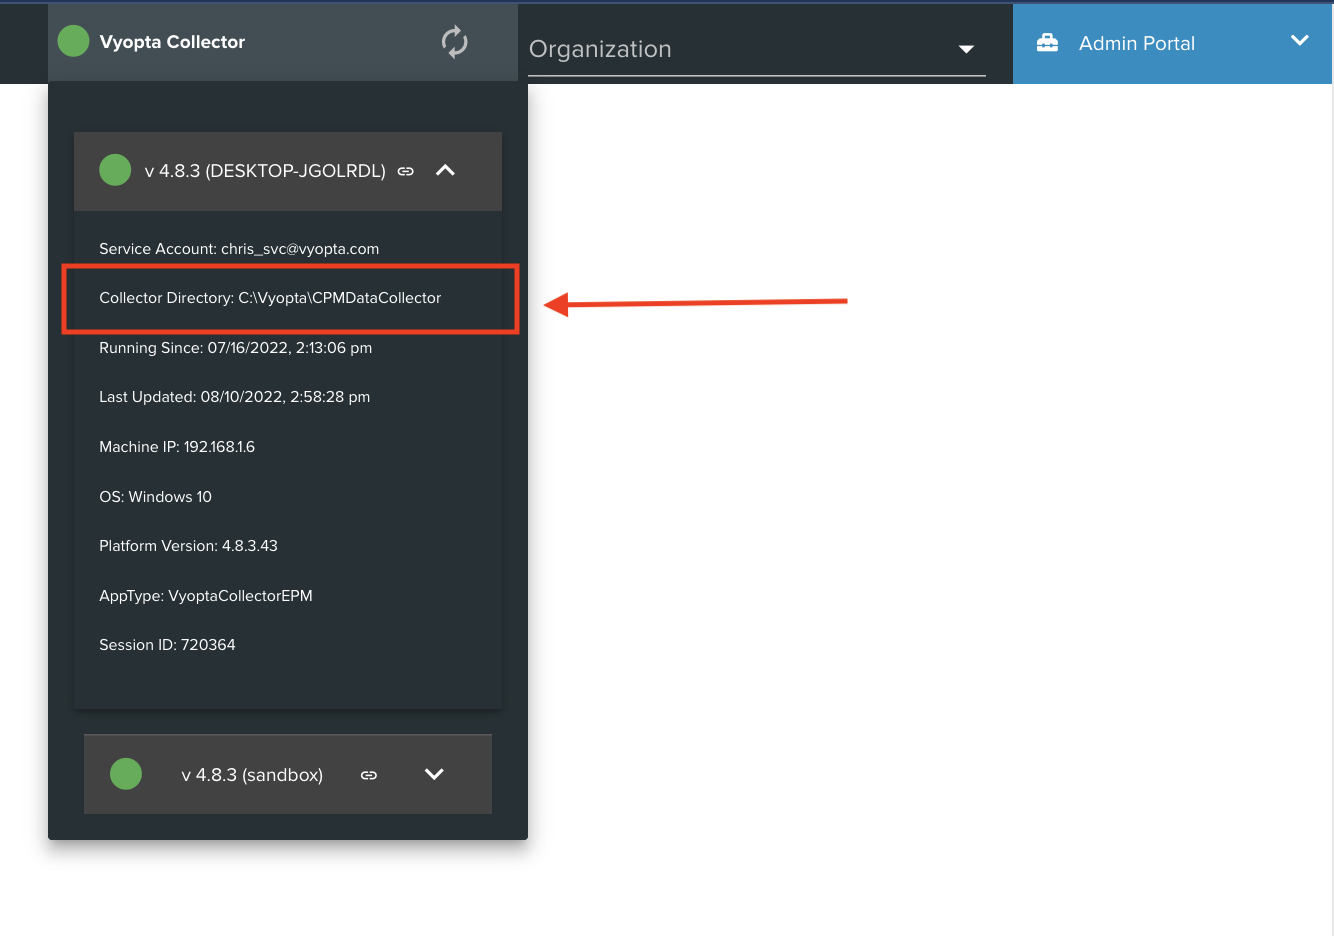The height and width of the screenshot is (936, 1334).
Task: Open the Organization dropdown
Action: tap(756, 49)
